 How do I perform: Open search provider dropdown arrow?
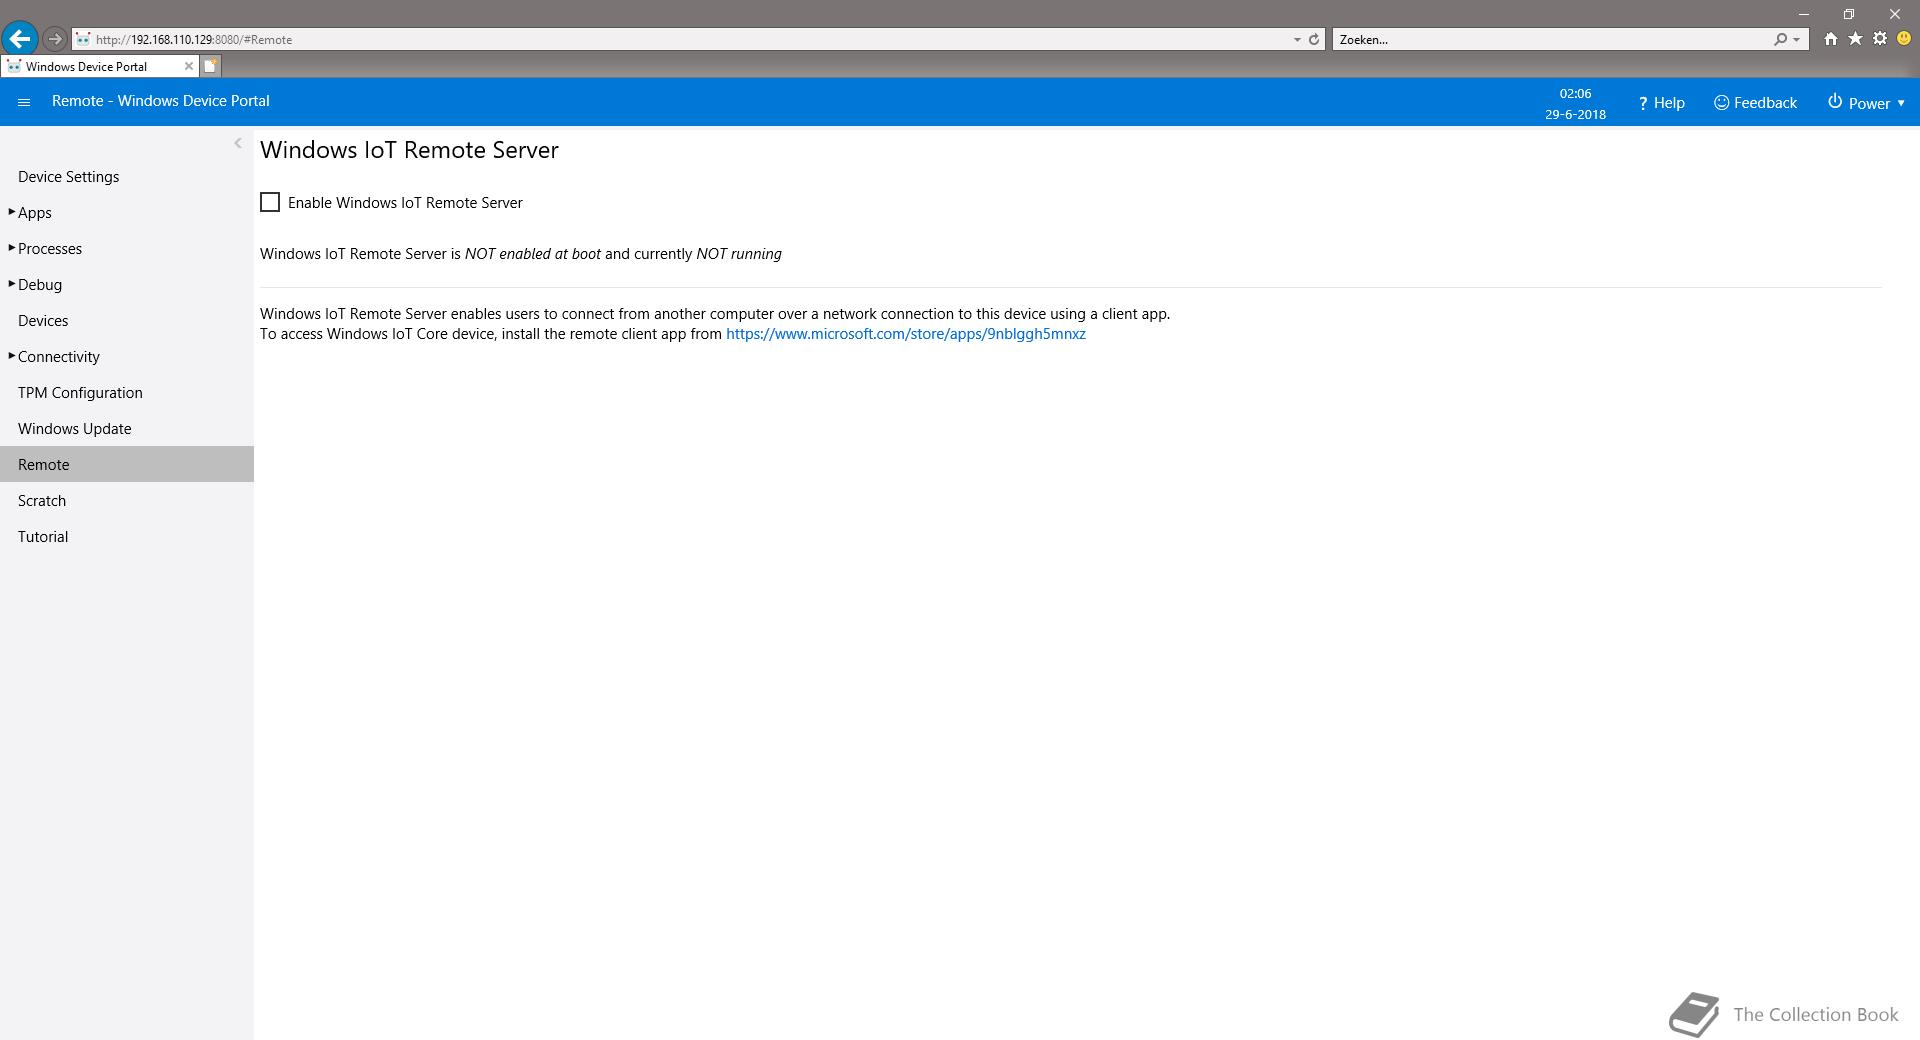[1797, 39]
